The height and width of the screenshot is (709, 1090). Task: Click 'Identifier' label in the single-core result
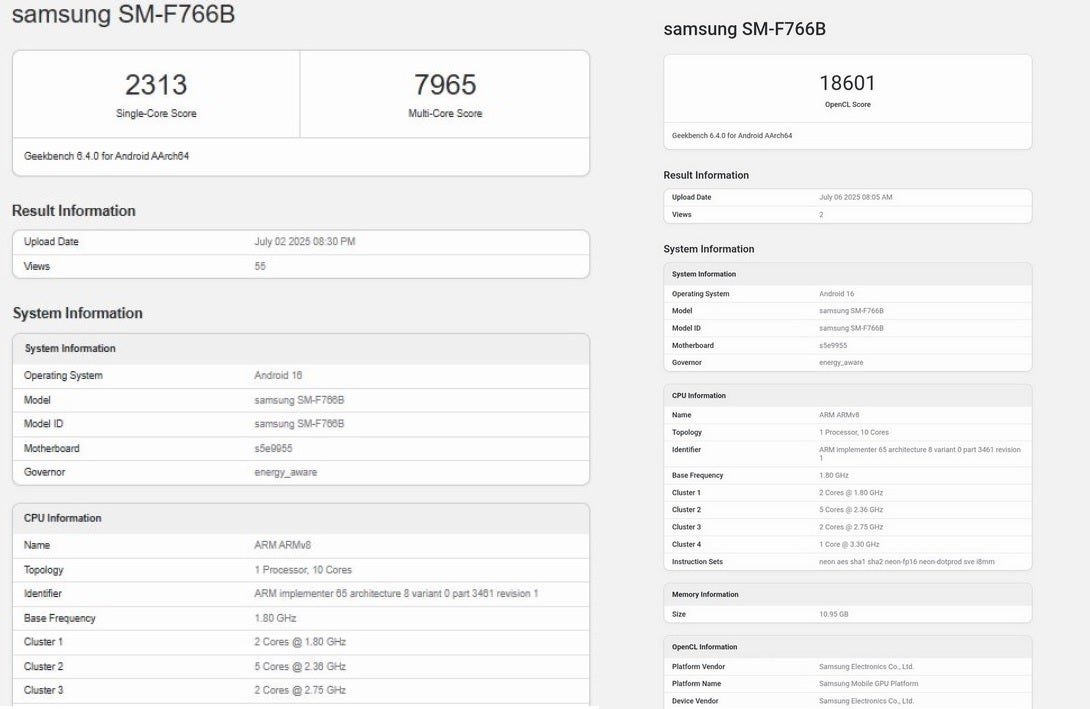(42, 593)
